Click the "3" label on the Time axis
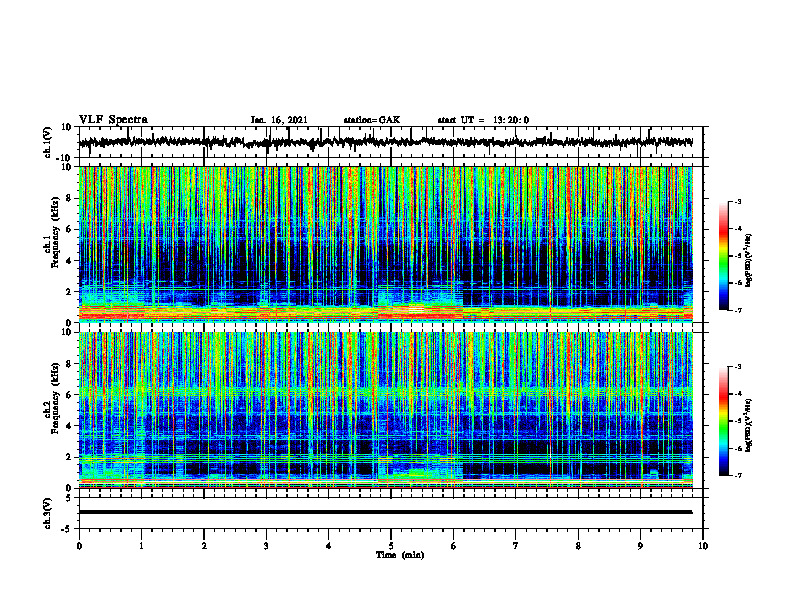Image resolution: width=792 pixels, height=612 pixels. coord(266,546)
